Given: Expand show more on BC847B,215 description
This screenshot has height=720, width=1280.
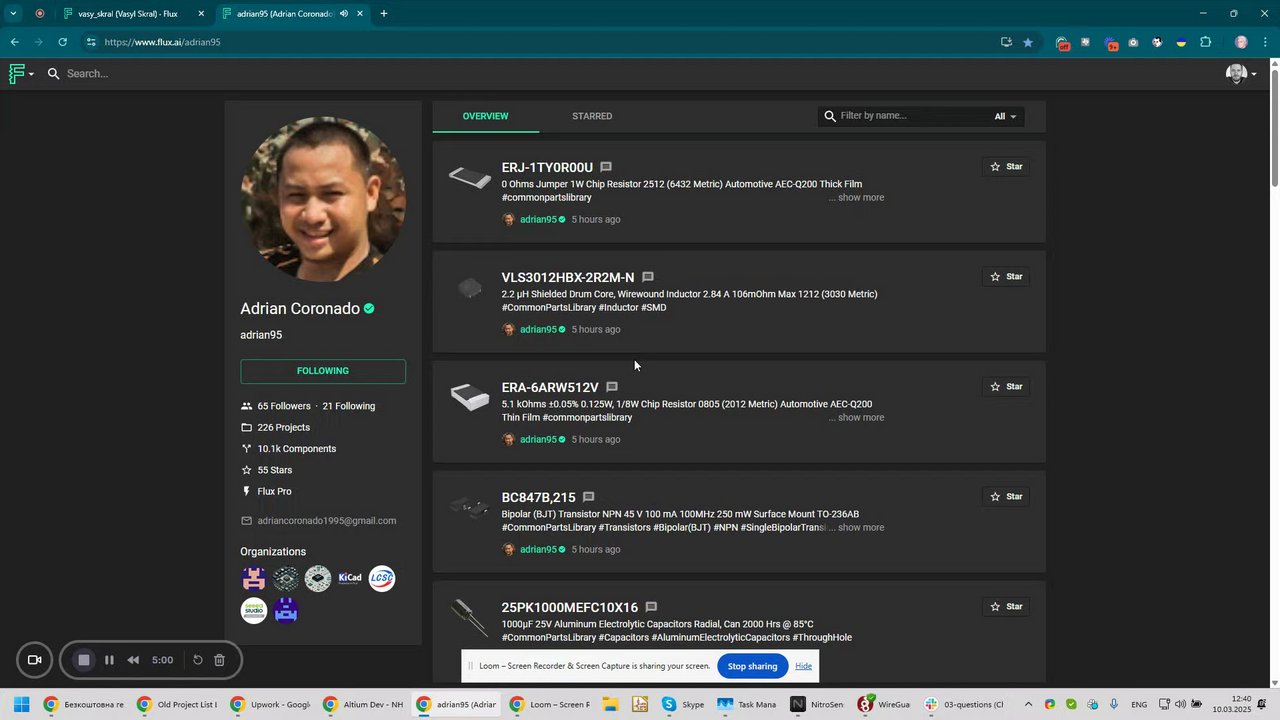Looking at the screenshot, I should 861,528.
